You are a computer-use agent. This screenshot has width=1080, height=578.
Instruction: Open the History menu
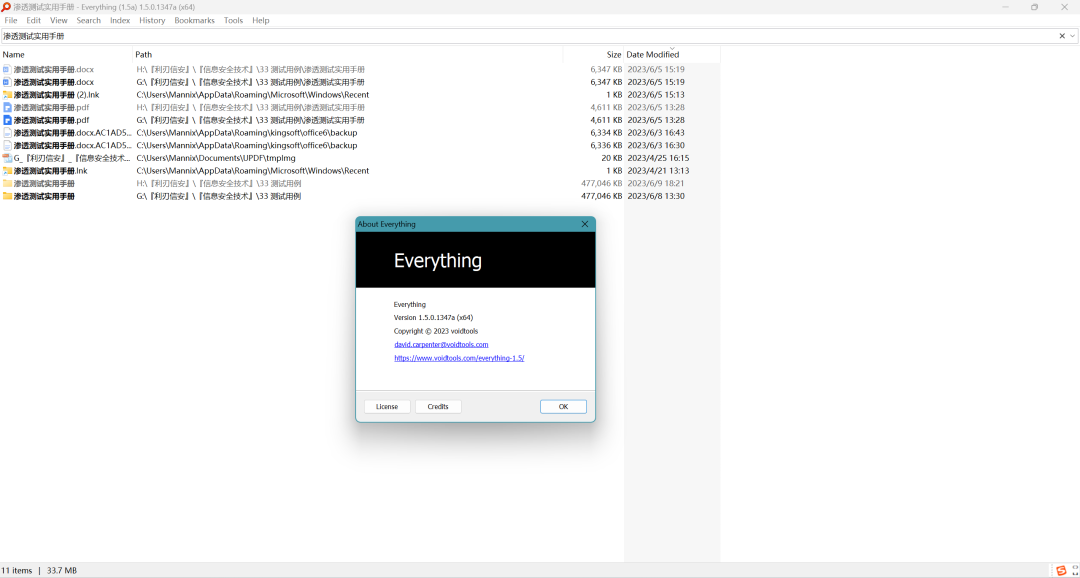(152, 21)
